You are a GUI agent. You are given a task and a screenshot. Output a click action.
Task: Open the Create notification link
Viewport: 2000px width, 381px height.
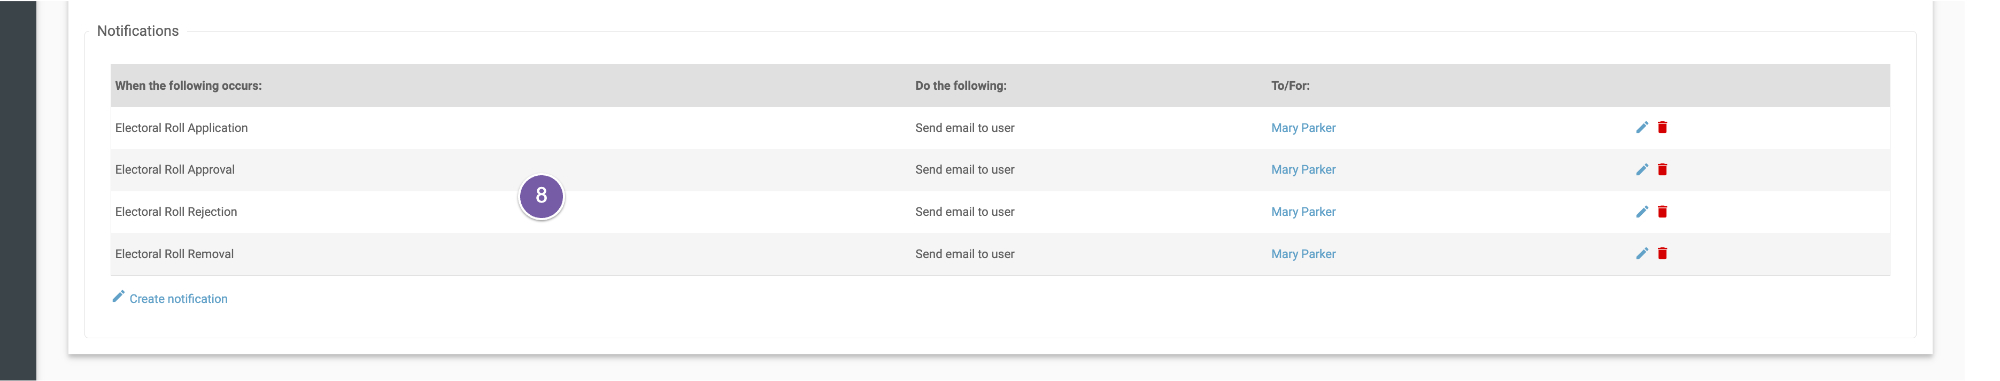coord(178,299)
